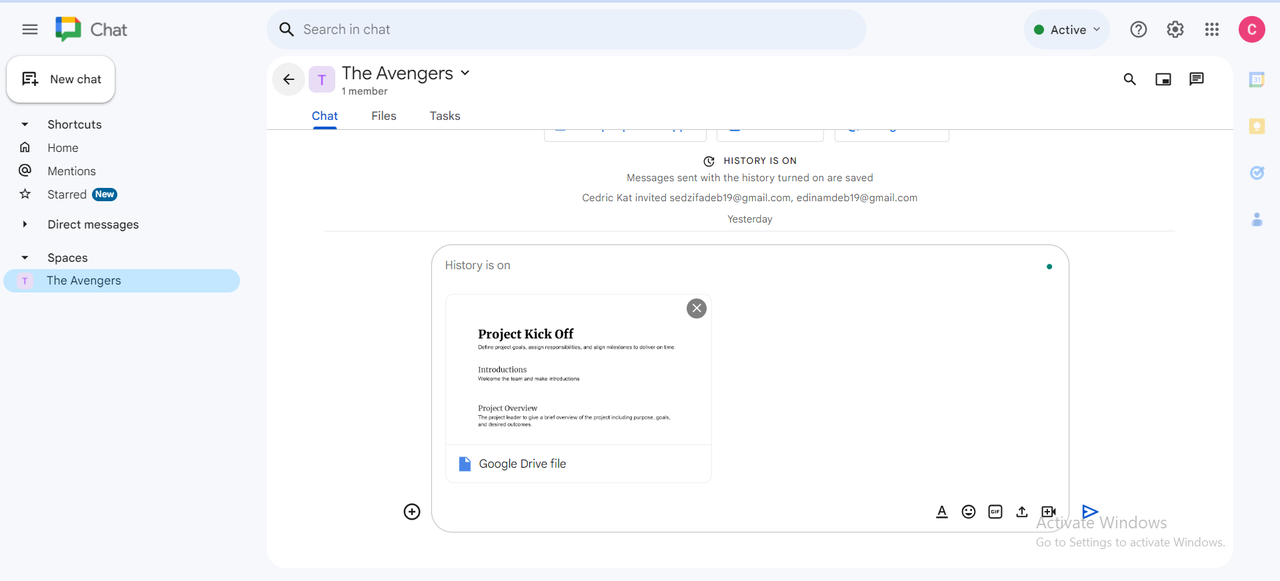Add a video meeting icon

coord(1048,512)
